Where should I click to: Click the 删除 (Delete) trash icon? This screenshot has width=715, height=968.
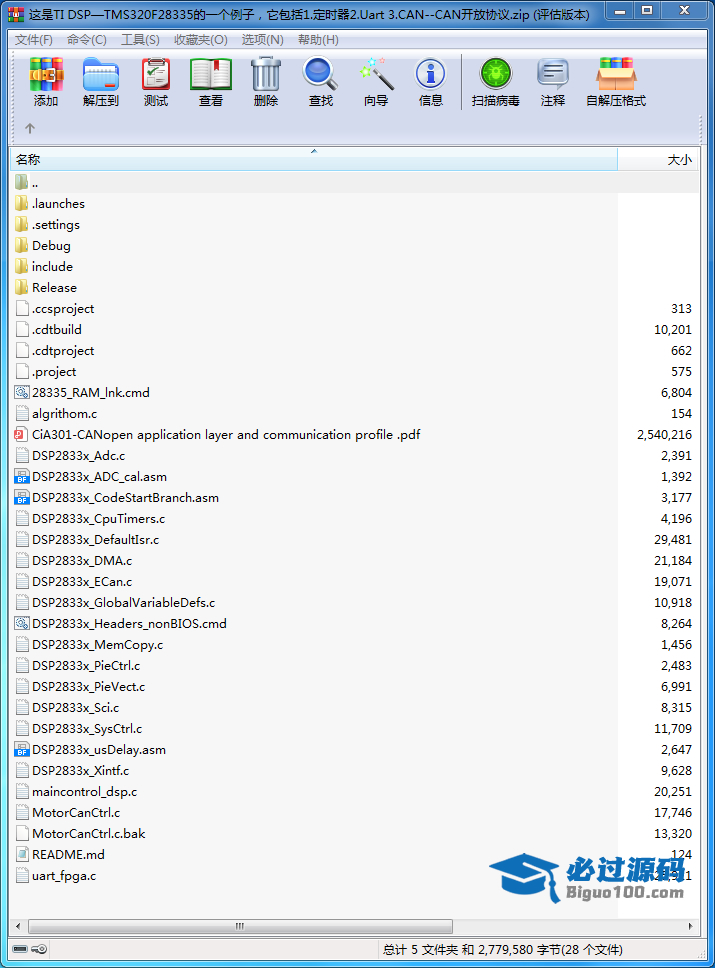[266, 74]
